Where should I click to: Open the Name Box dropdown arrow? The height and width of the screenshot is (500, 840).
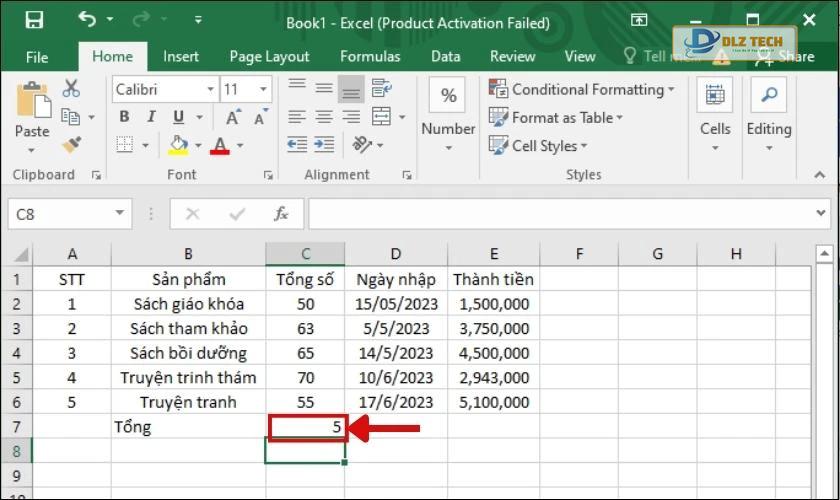point(120,213)
